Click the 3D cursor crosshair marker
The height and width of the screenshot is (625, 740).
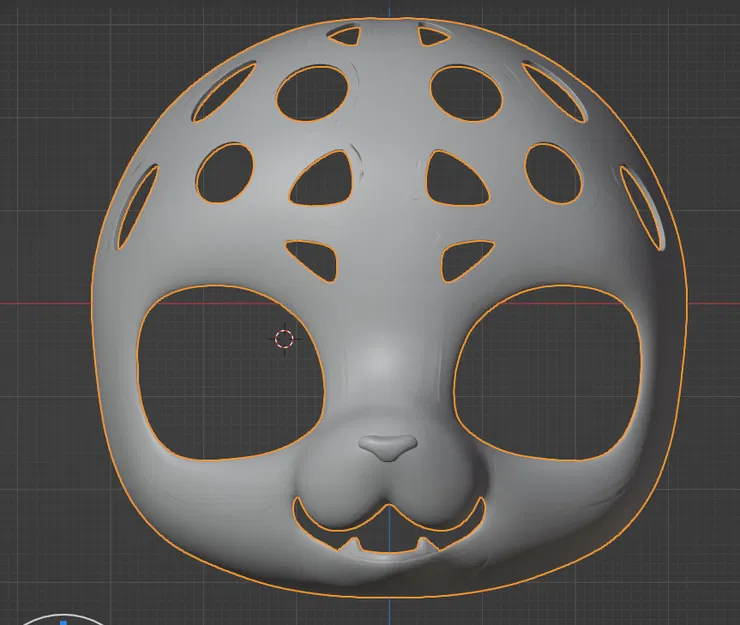[284, 338]
